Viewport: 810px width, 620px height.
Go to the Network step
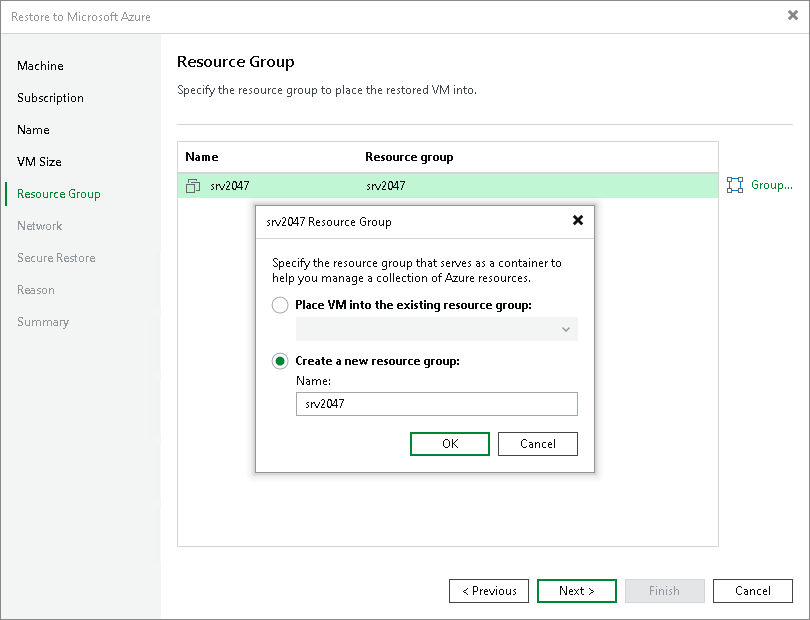pos(39,226)
